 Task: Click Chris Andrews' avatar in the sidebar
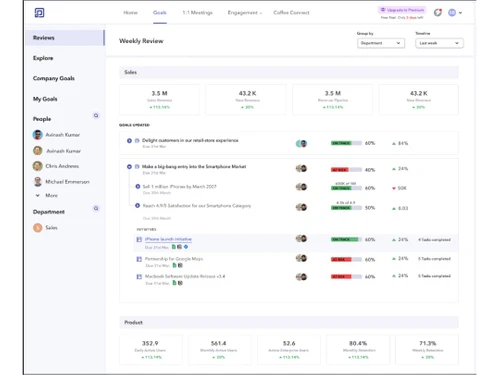pos(38,166)
